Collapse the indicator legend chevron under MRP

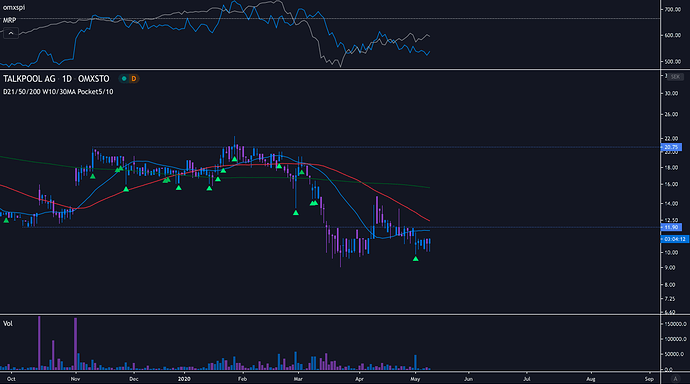point(11,33)
